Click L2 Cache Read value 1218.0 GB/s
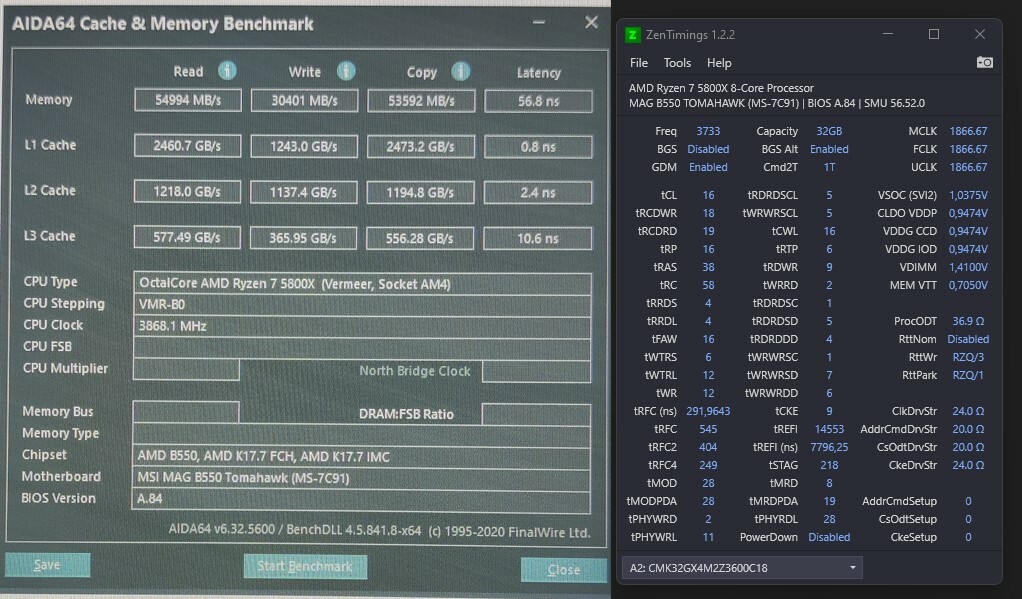Image resolution: width=1022 pixels, height=599 pixels. (187, 192)
